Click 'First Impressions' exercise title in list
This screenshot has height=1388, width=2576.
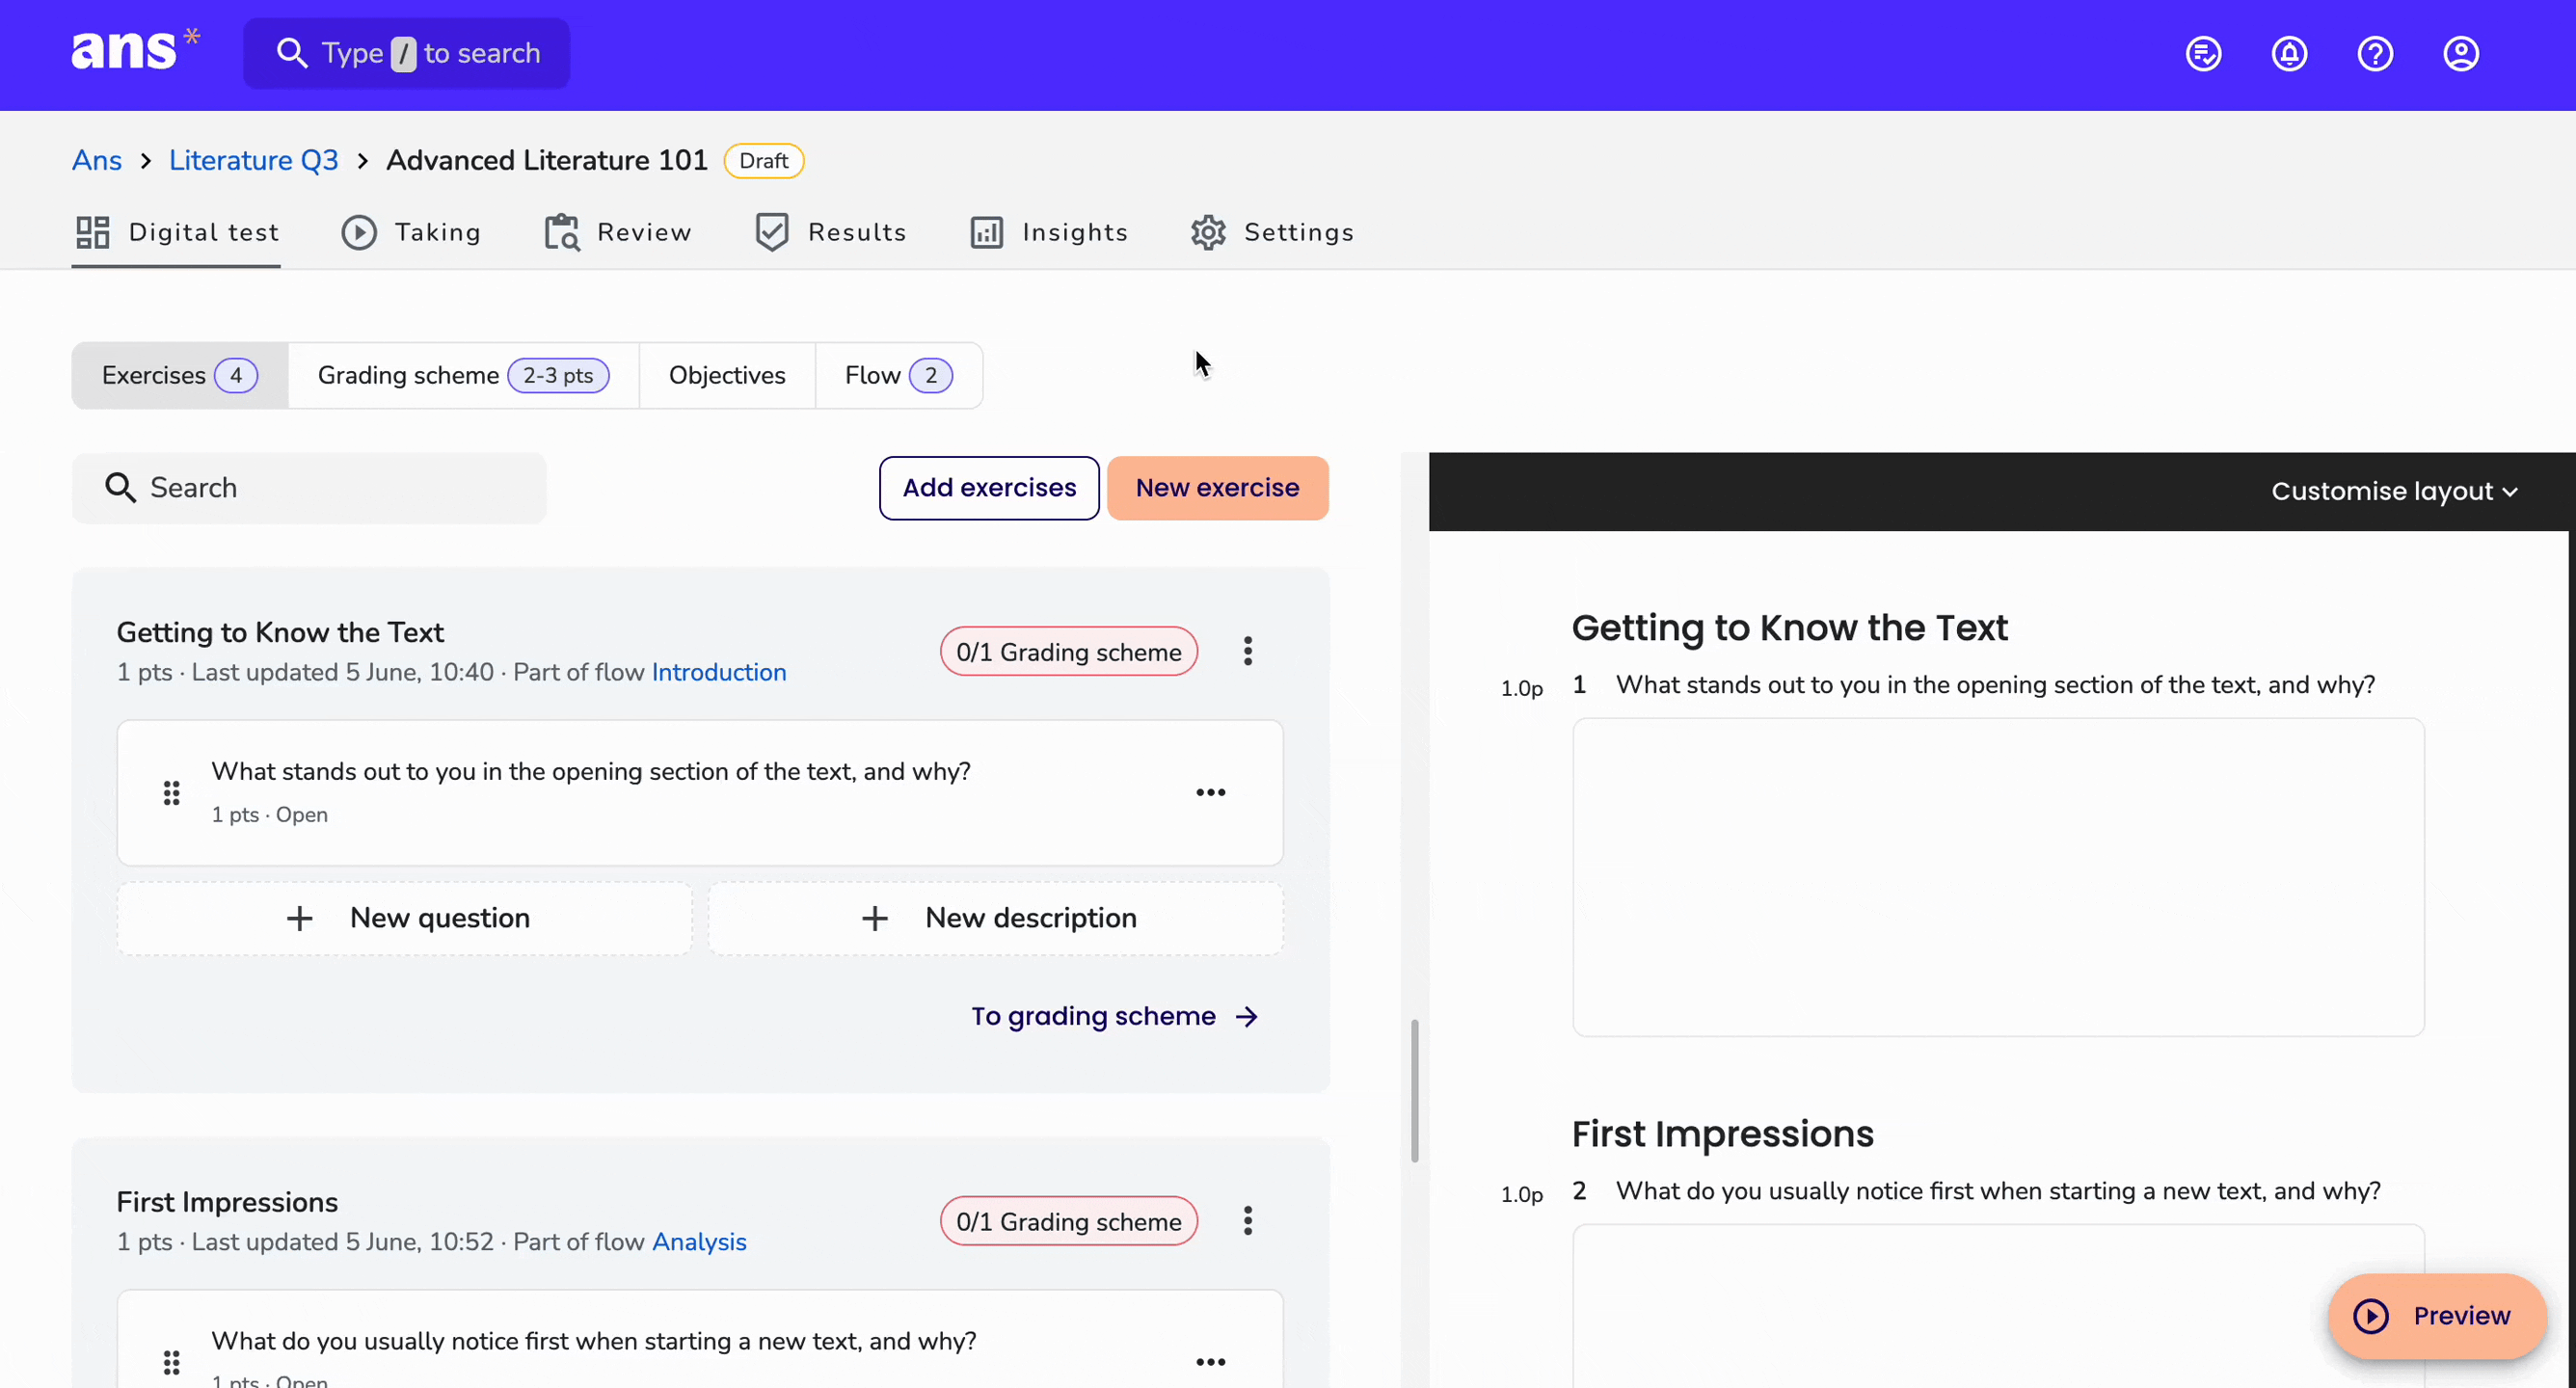point(227,1202)
